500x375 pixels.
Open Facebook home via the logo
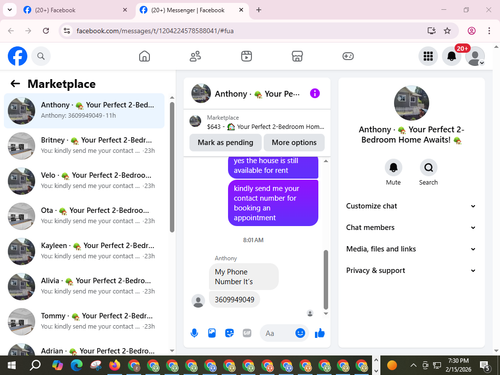pyautogui.click(x=17, y=56)
